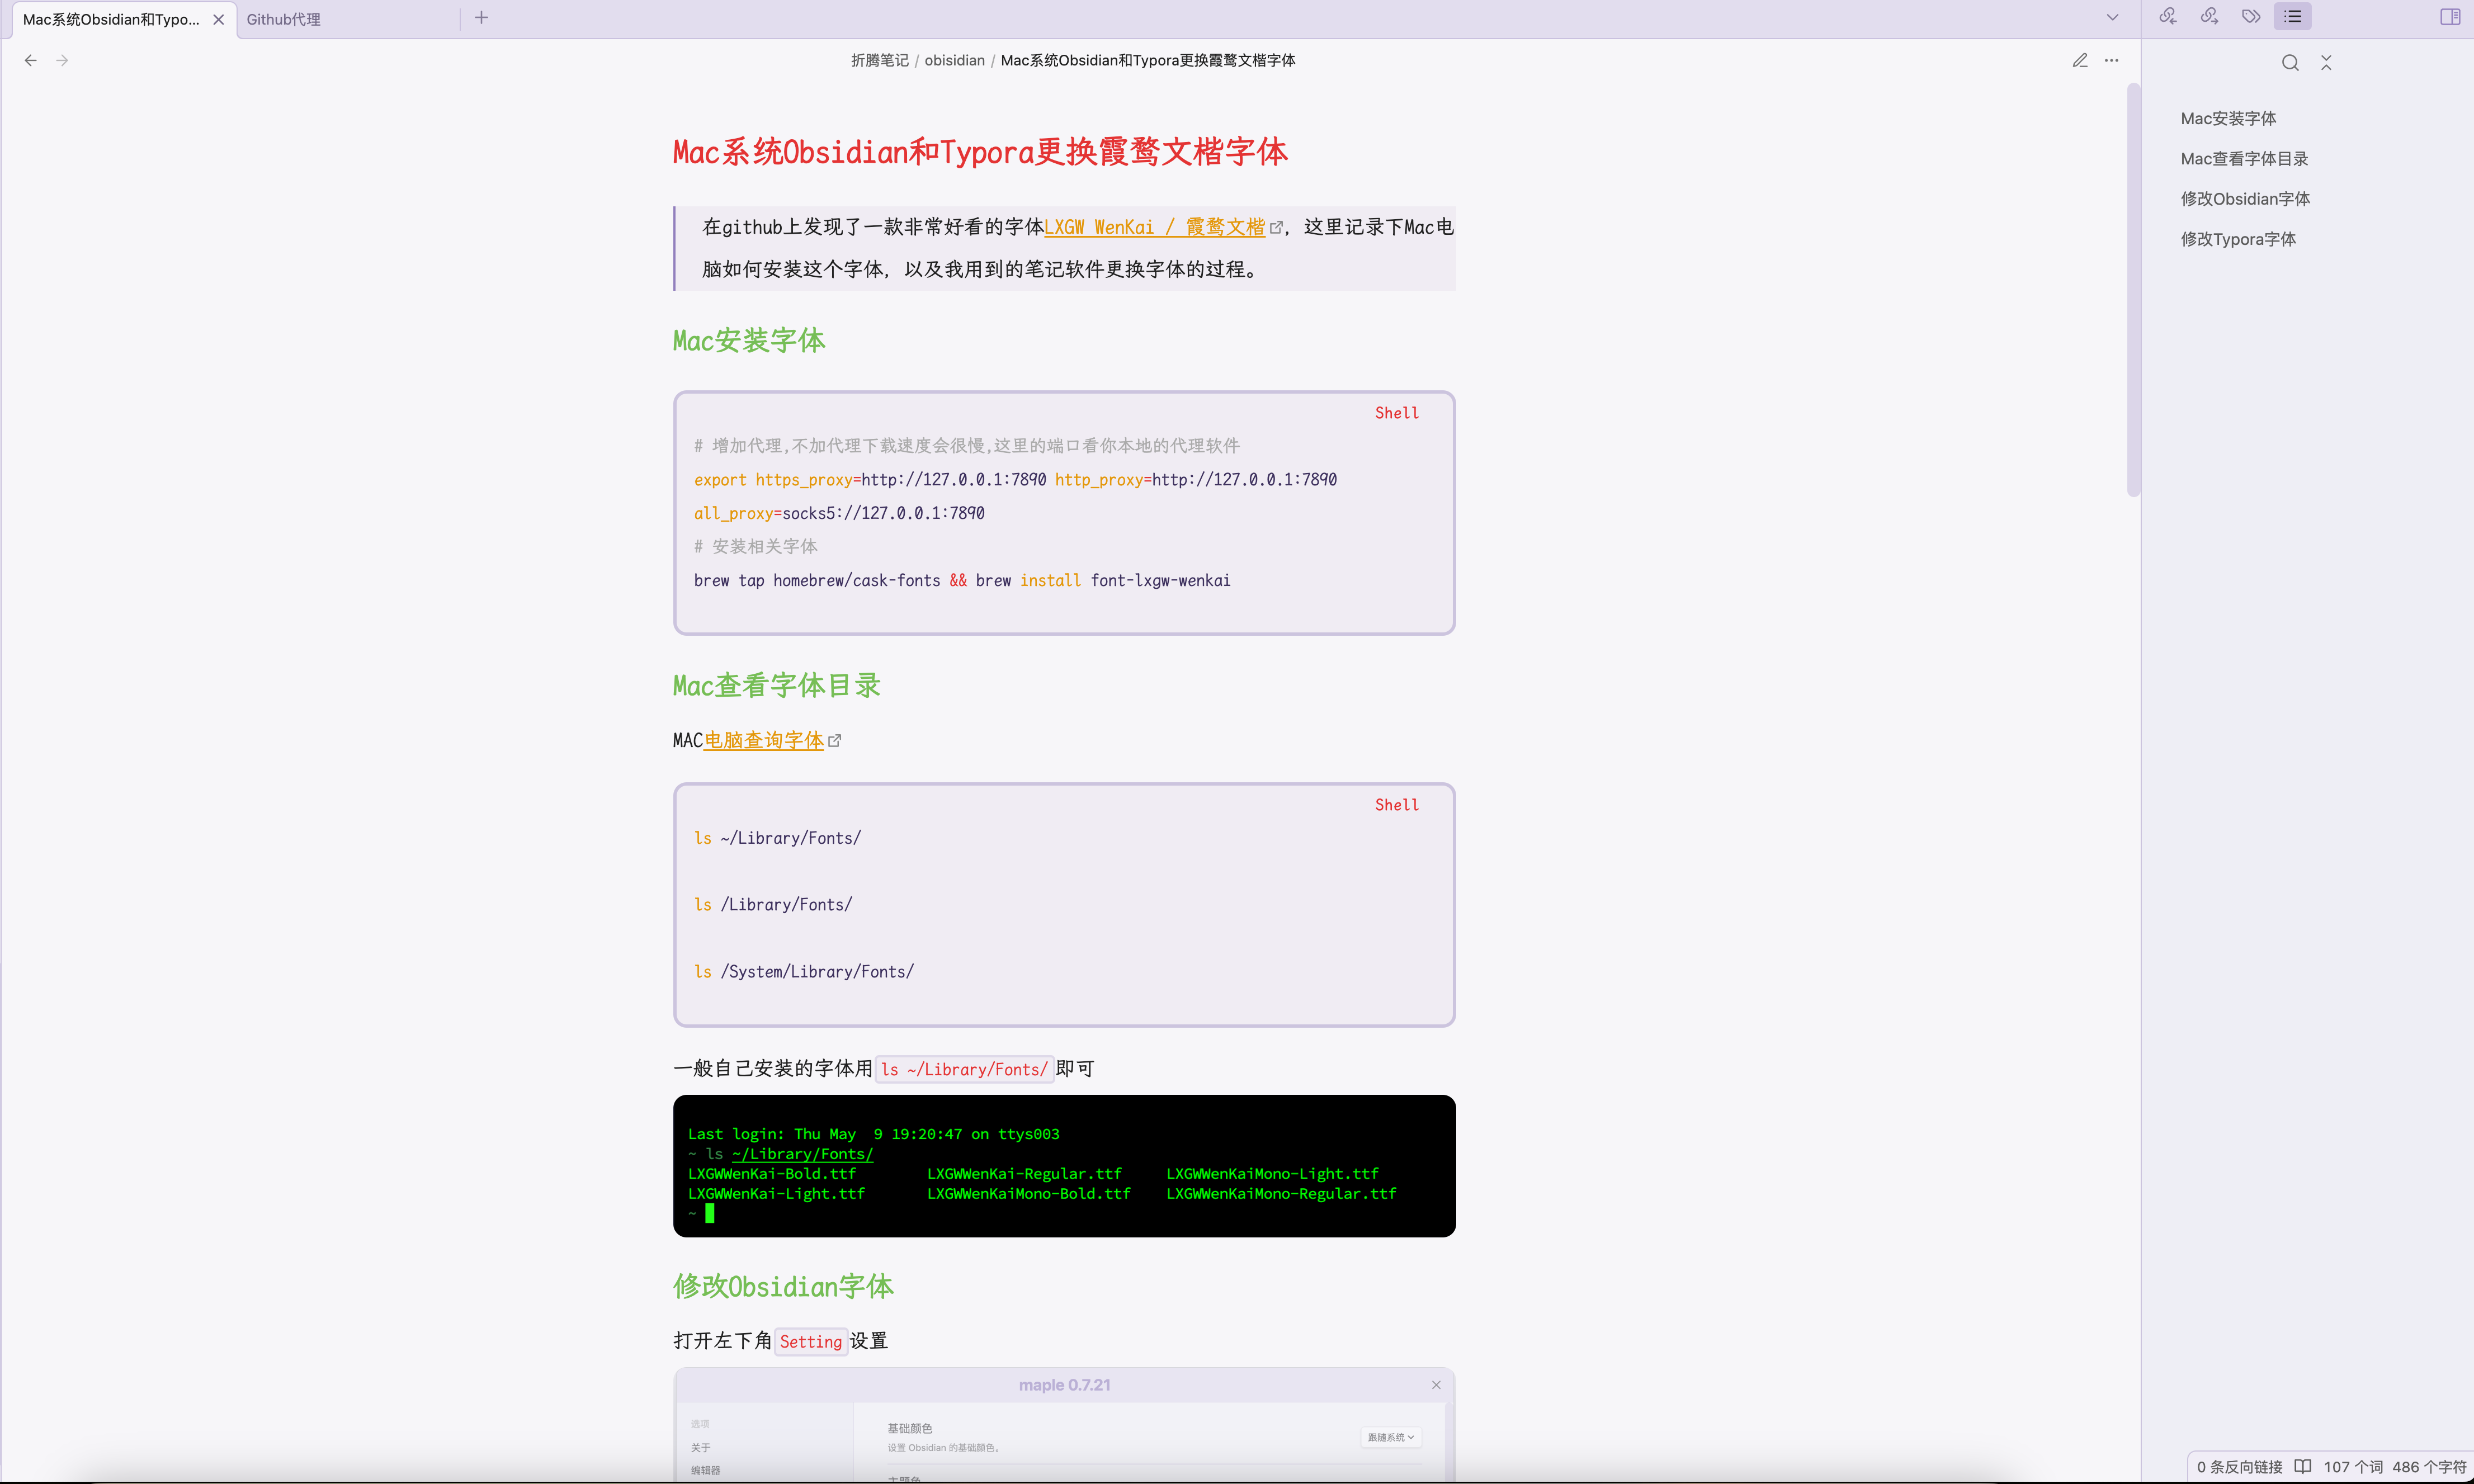
Task: Go to obisidian folder in breadcrumb
Action: tap(954, 61)
